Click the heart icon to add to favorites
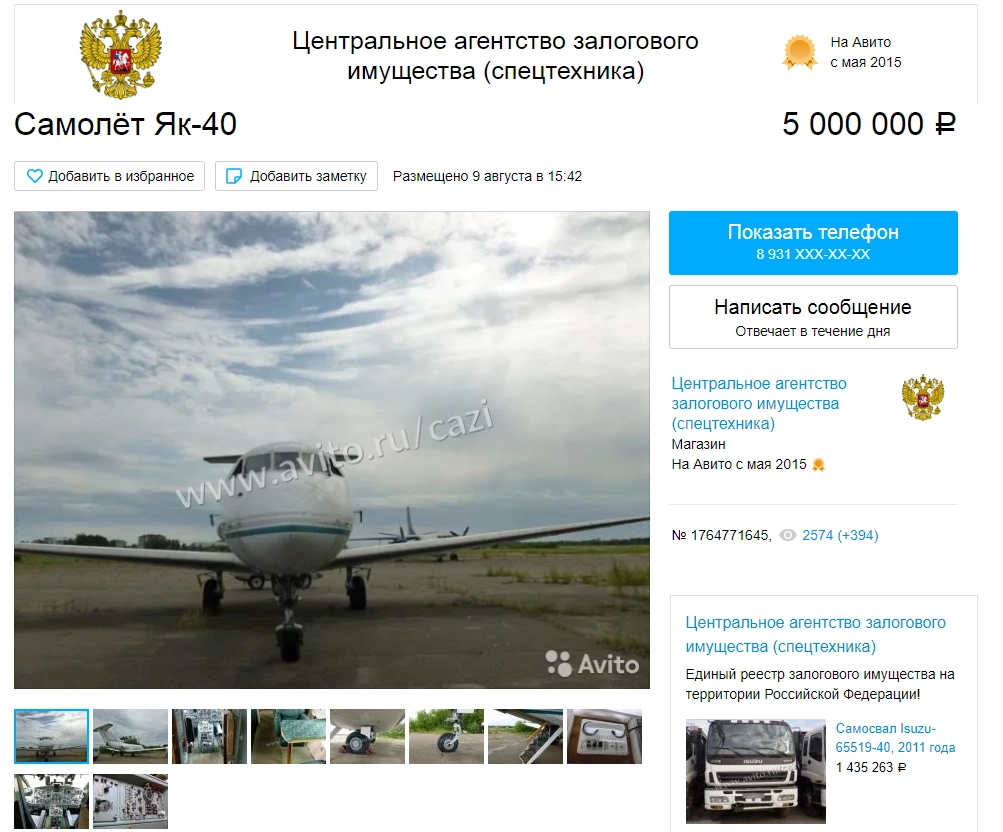Screen dimensions: 1003x832 coord(35,176)
